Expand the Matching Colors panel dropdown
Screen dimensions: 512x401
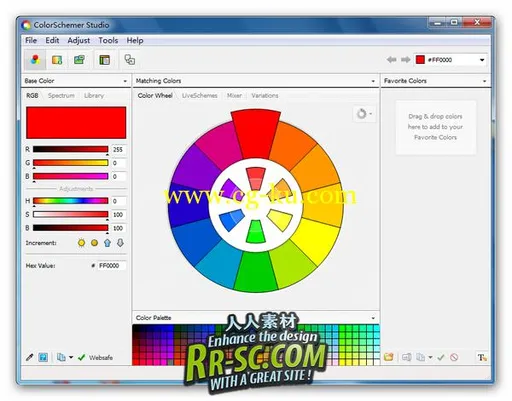click(373, 81)
